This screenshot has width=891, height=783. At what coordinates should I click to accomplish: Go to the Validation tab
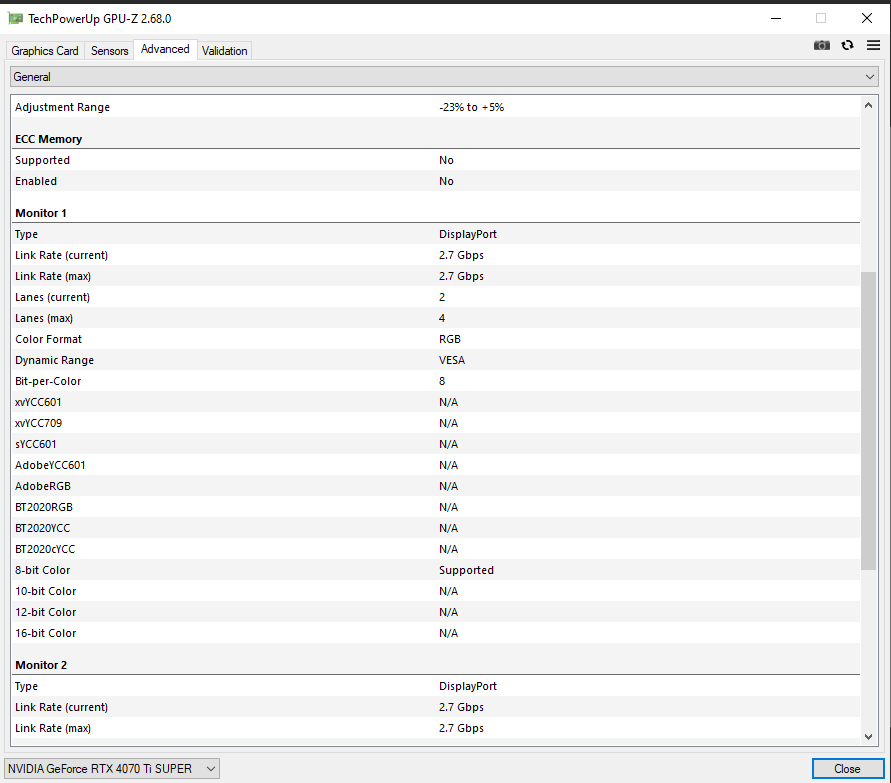[x=224, y=51]
